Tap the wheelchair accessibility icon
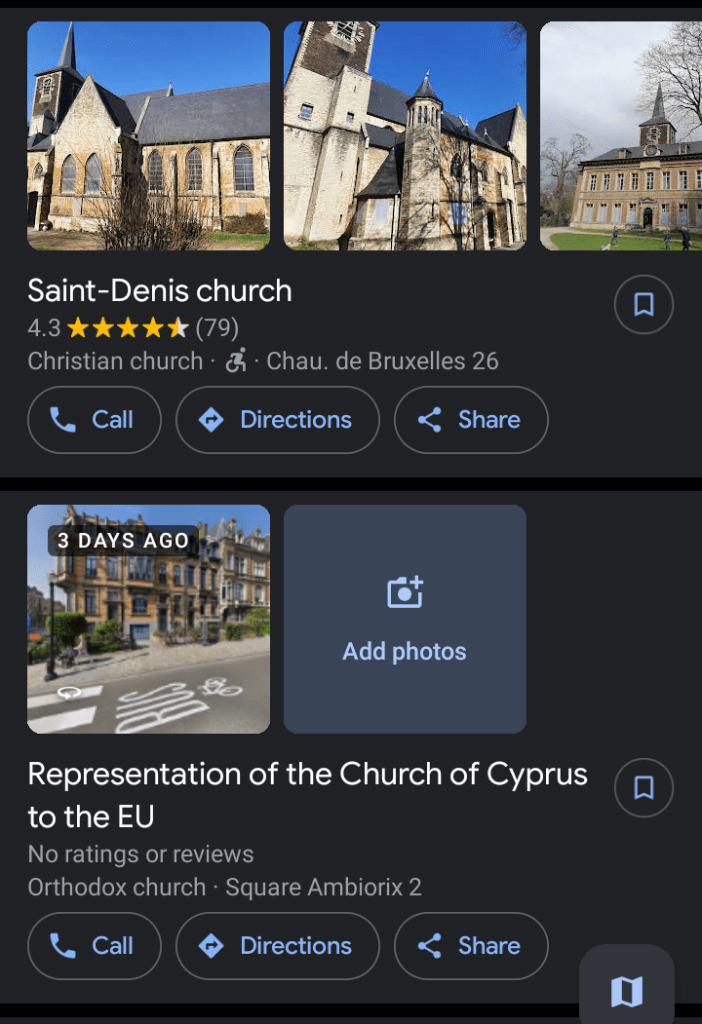This screenshot has width=702, height=1024. 235,361
